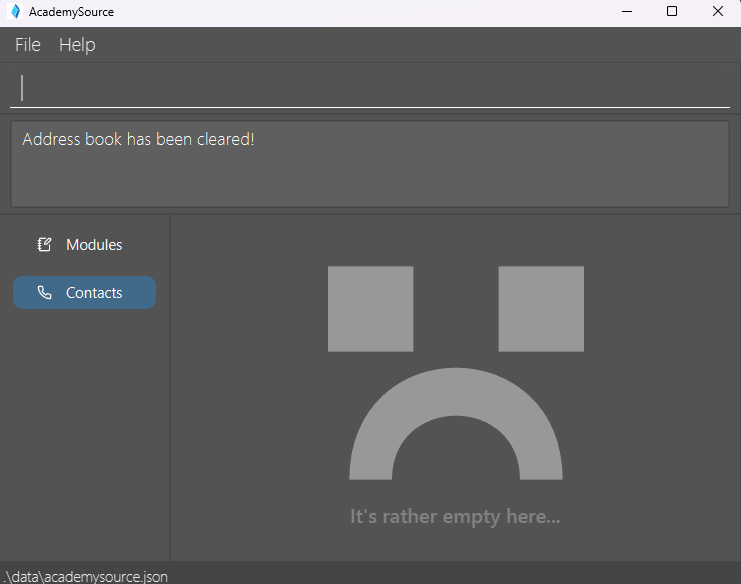Close the AcademySource window

pyautogui.click(x=718, y=12)
